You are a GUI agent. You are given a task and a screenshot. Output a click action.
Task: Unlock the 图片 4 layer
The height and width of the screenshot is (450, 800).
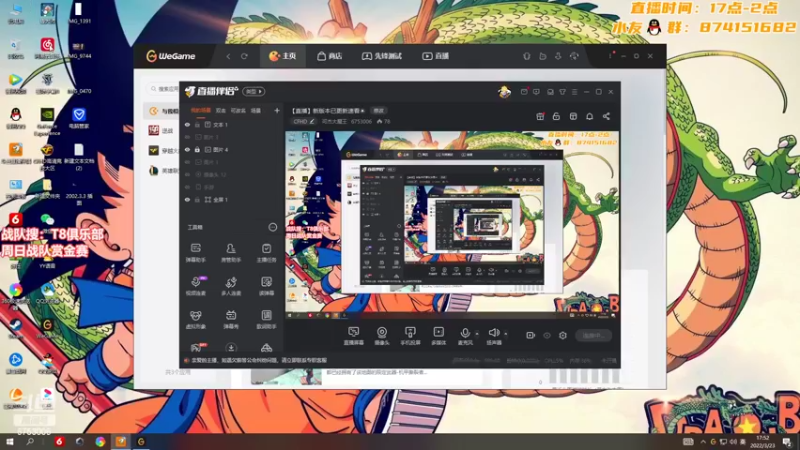point(197,149)
